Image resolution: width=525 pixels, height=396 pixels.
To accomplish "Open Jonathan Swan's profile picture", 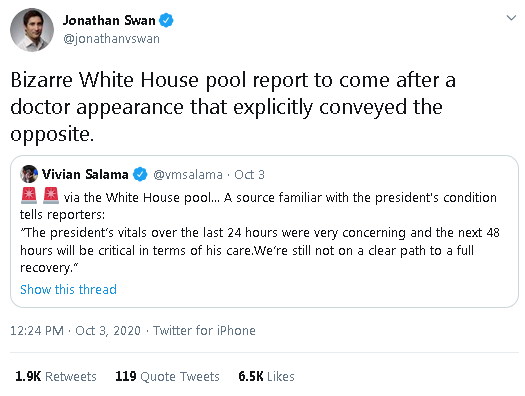I will click(32, 30).
